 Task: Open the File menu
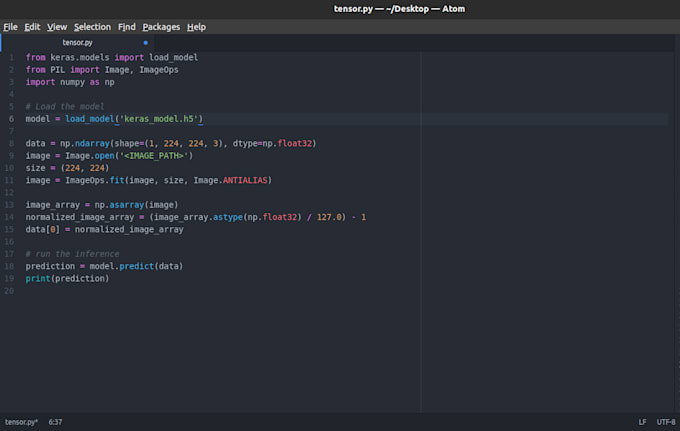(10, 26)
